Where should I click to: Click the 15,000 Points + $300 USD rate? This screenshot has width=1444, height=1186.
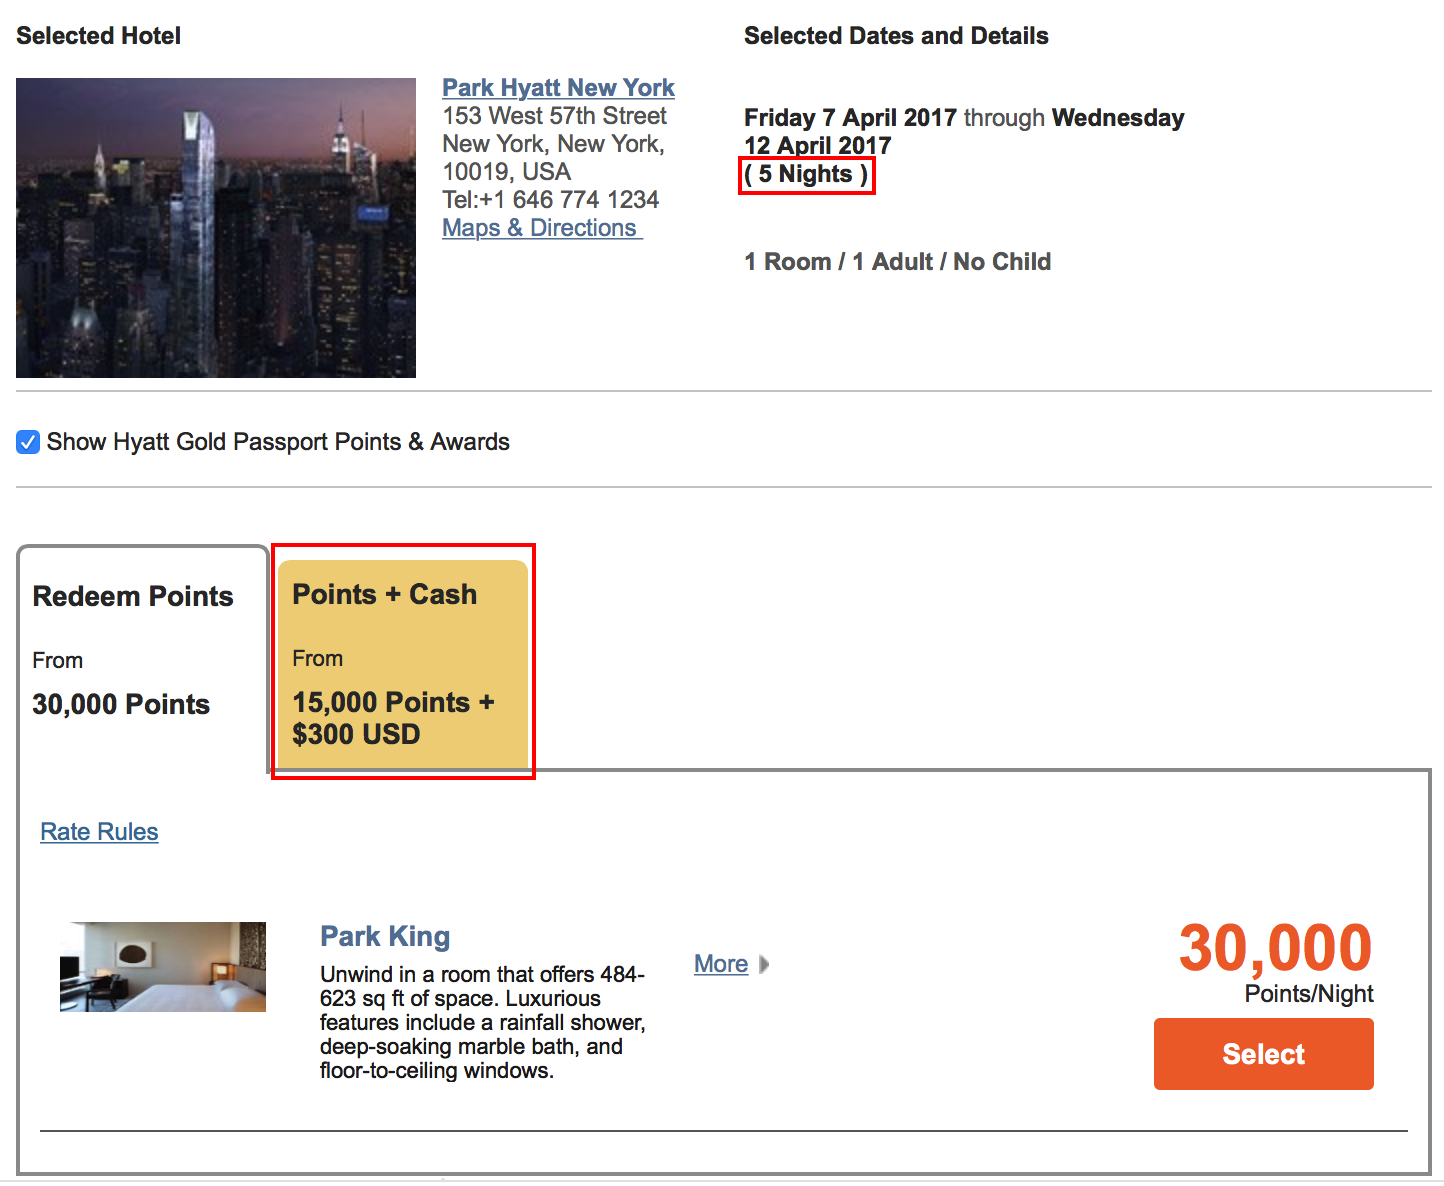click(x=392, y=718)
